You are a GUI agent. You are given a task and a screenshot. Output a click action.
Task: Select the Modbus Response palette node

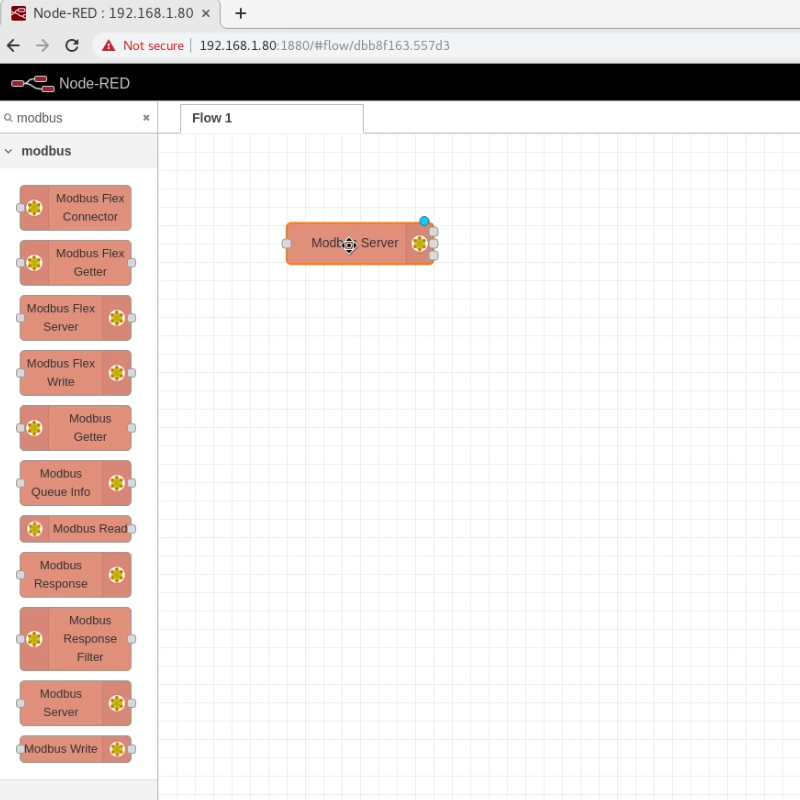click(x=76, y=575)
